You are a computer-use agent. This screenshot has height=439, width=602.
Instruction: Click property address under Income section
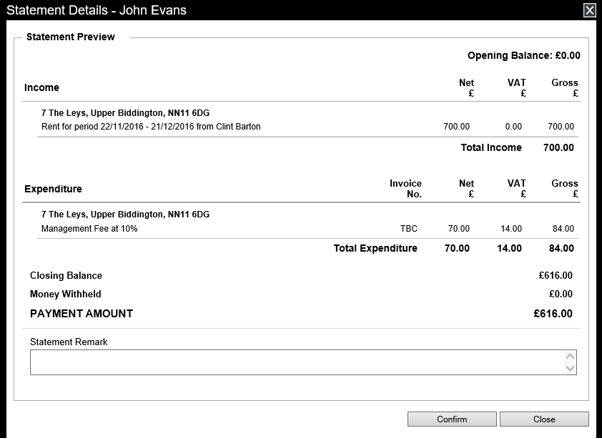126,113
